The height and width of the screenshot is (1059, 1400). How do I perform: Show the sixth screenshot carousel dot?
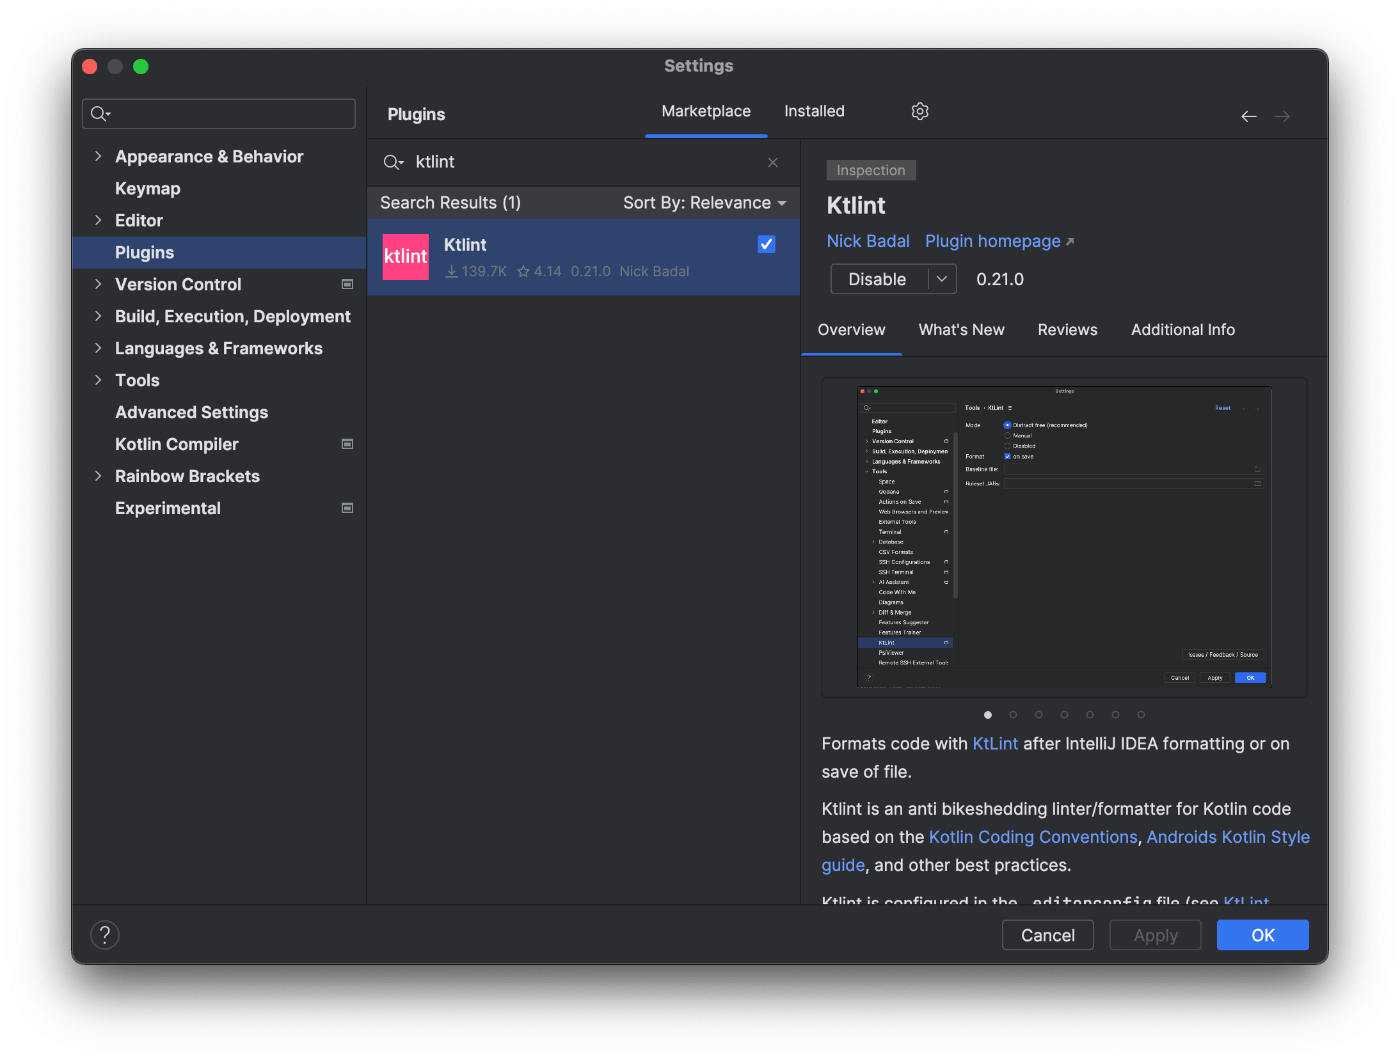point(1115,715)
